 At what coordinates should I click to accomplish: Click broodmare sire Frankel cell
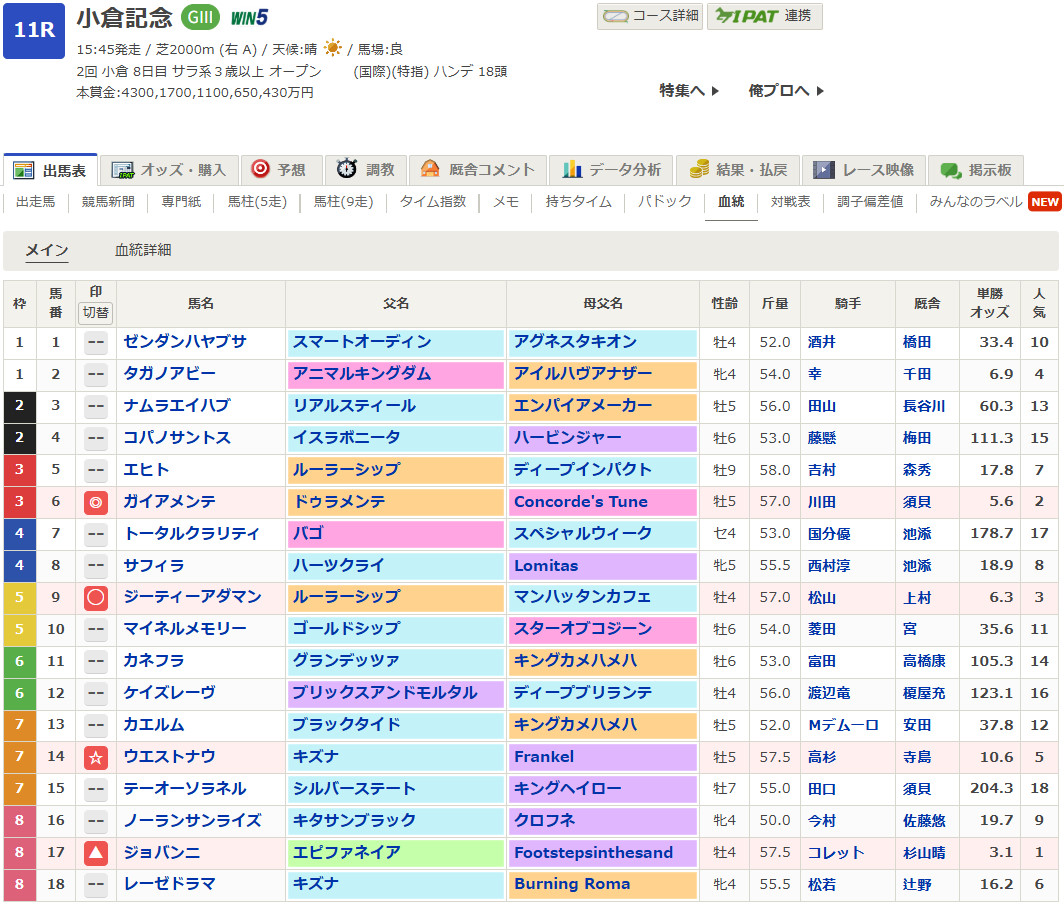point(603,757)
